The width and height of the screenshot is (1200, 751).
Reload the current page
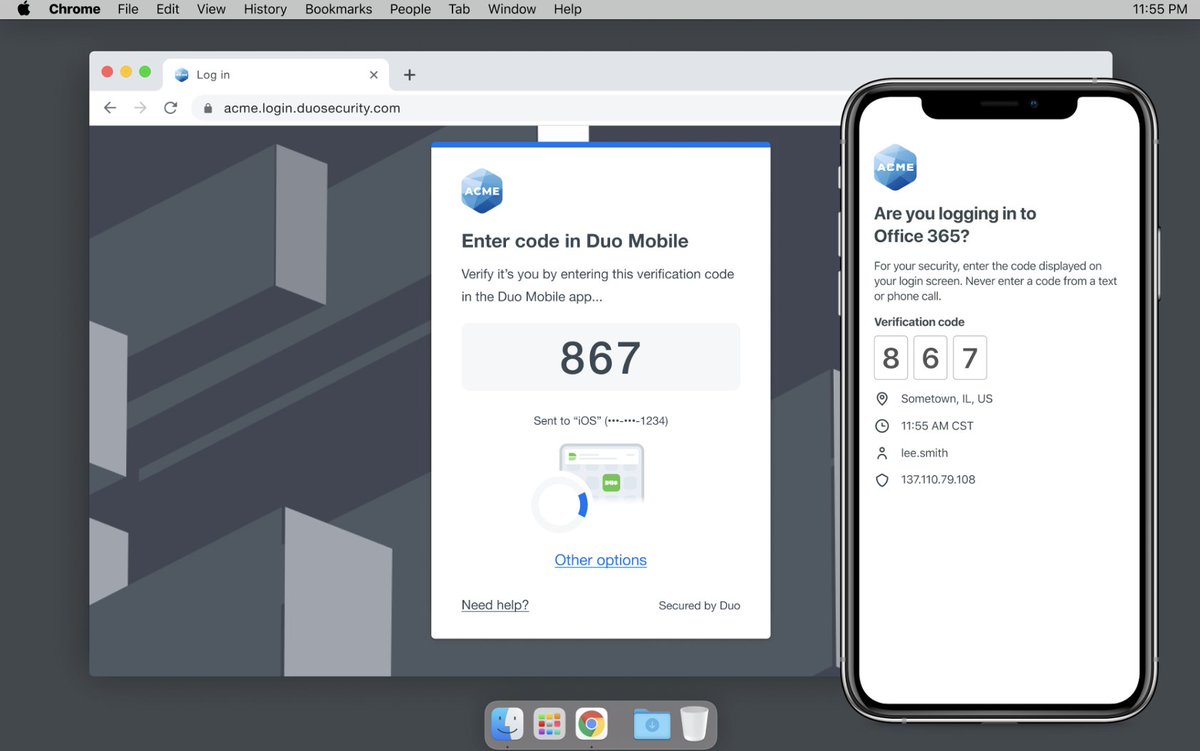click(171, 108)
